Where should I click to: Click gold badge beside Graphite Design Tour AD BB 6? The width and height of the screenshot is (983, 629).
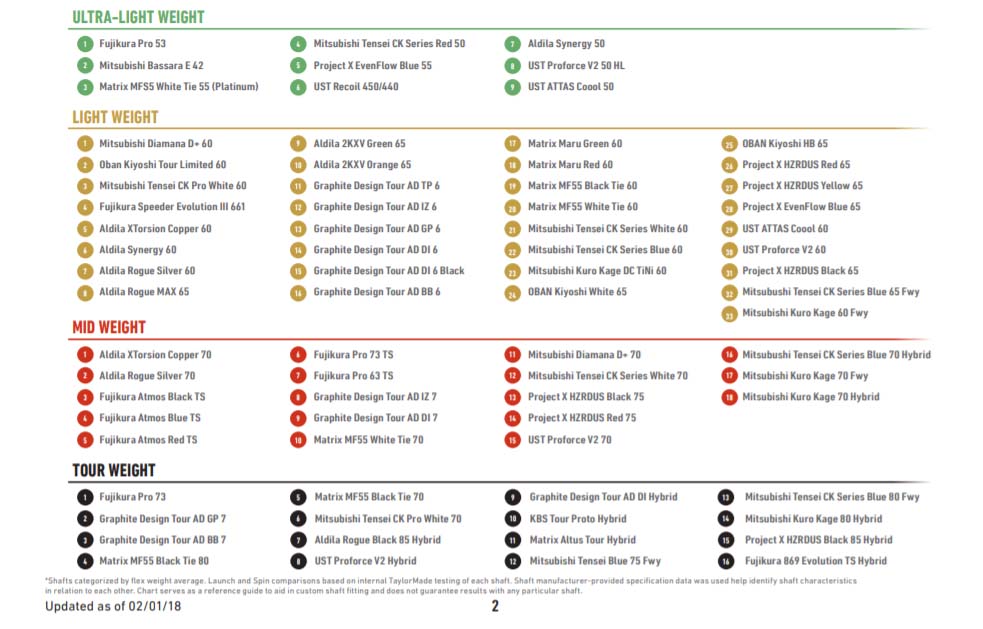pos(298,292)
